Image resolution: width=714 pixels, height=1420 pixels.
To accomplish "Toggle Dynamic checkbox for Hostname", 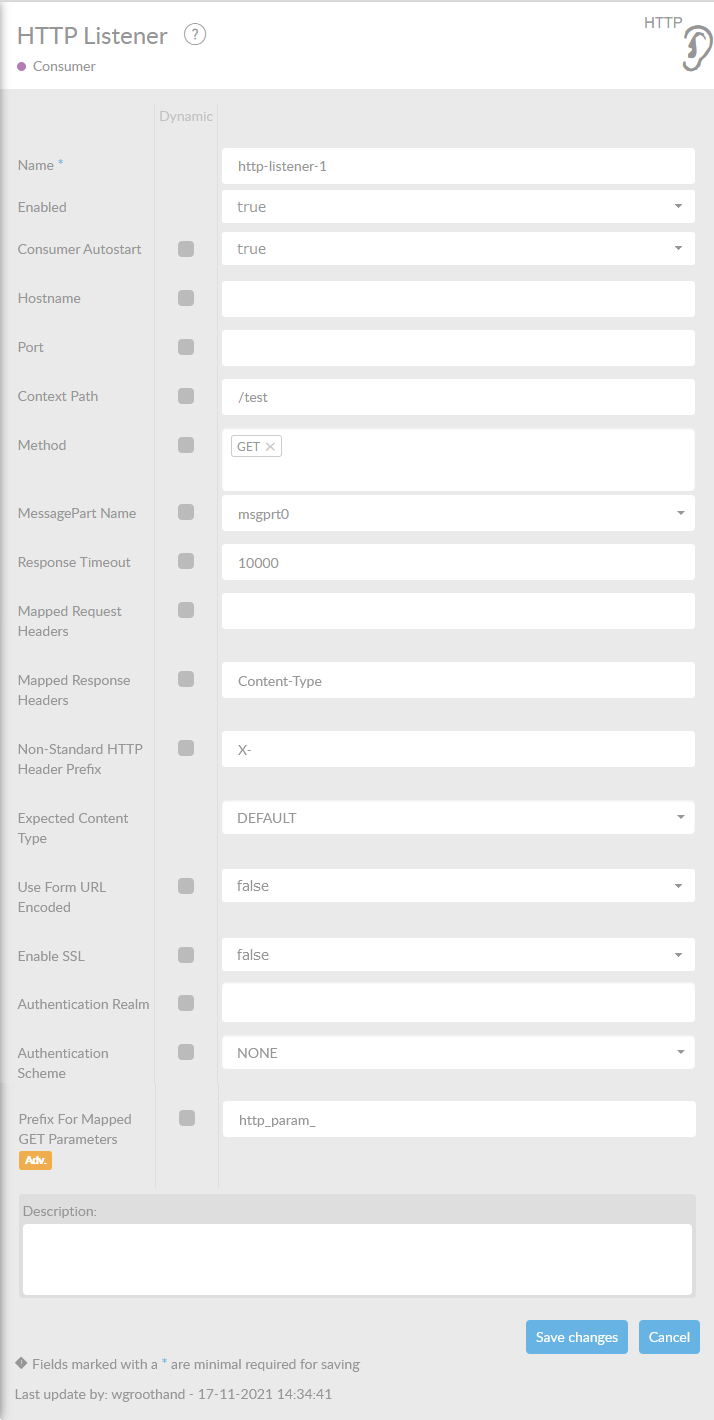I will pos(186,298).
